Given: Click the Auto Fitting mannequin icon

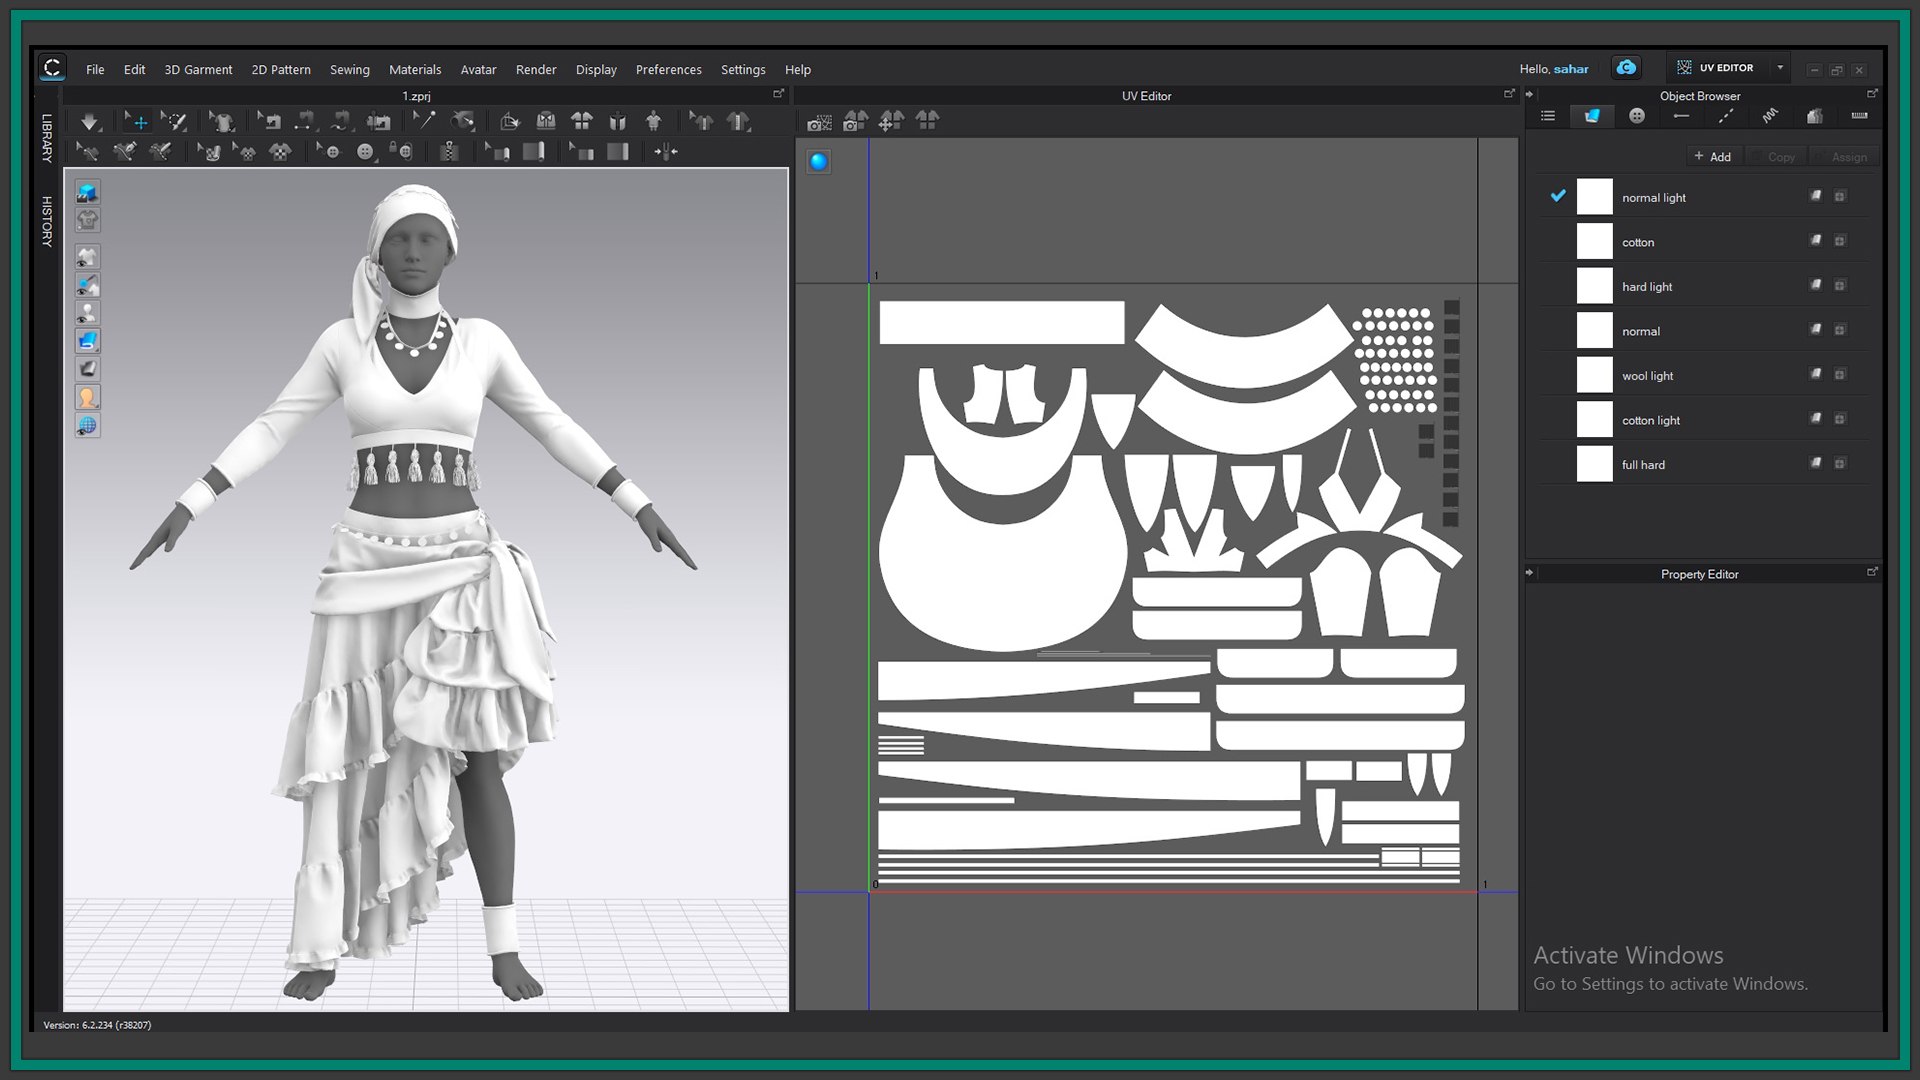Looking at the screenshot, I should pyautogui.click(x=654, y=121).
